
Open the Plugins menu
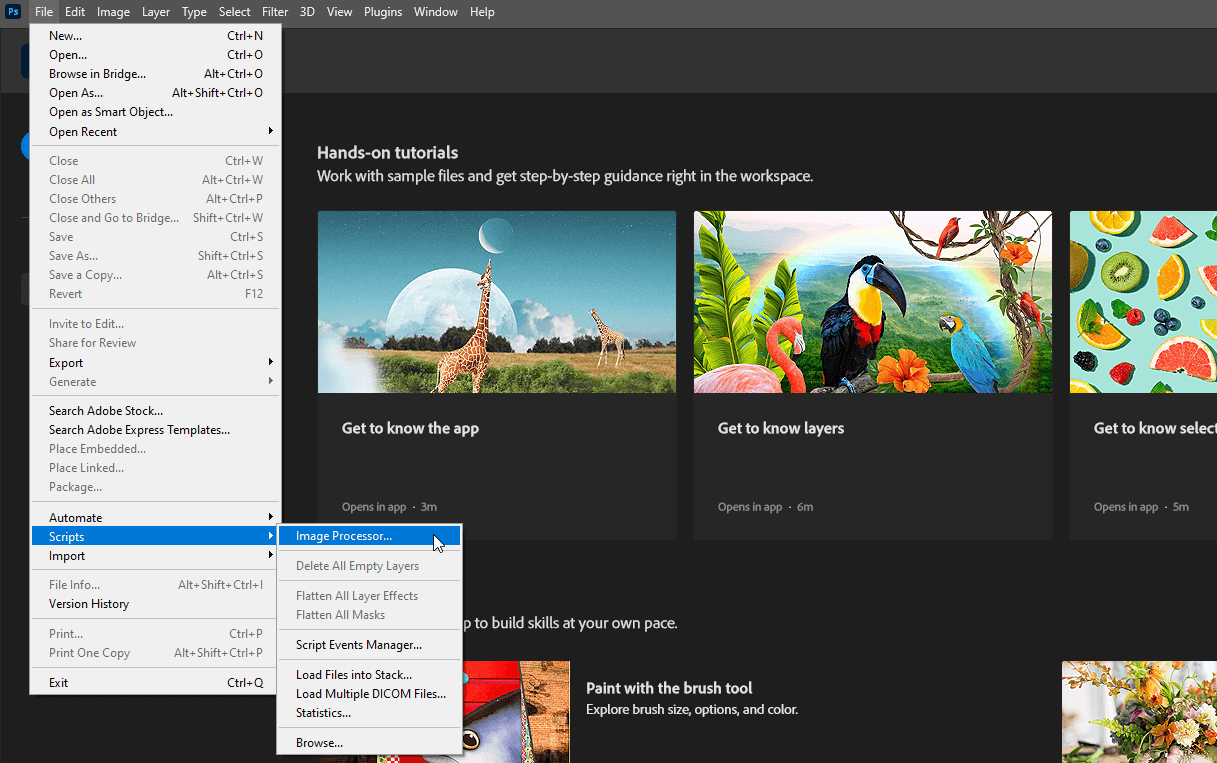click(x=383, y=12)
